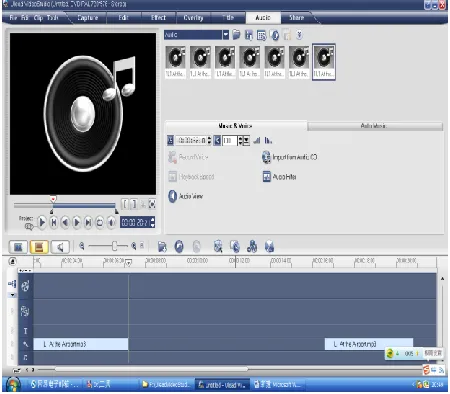This screenshot has height=394, width=450.
Task: Click the preview timecode stepper arrows
Action: (x=153, y=222)
